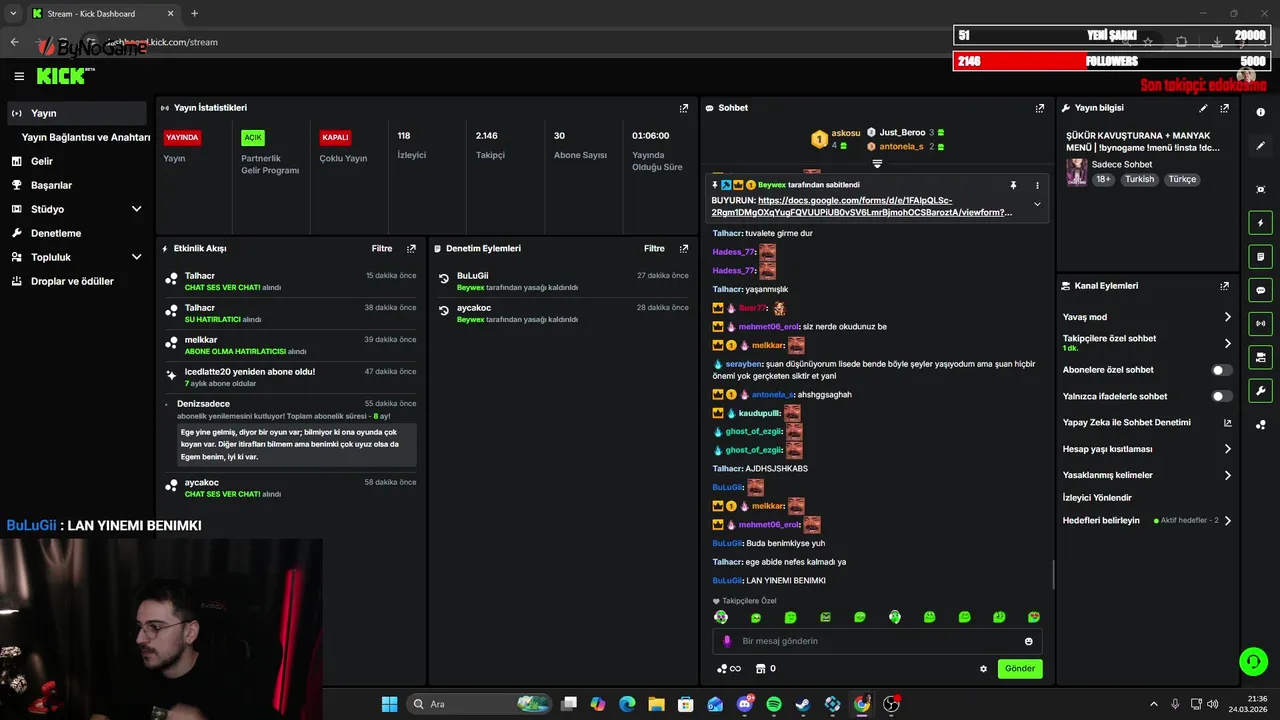Open chat settings gear icon
Viewport: 1280px width, 720px height.
983,669
